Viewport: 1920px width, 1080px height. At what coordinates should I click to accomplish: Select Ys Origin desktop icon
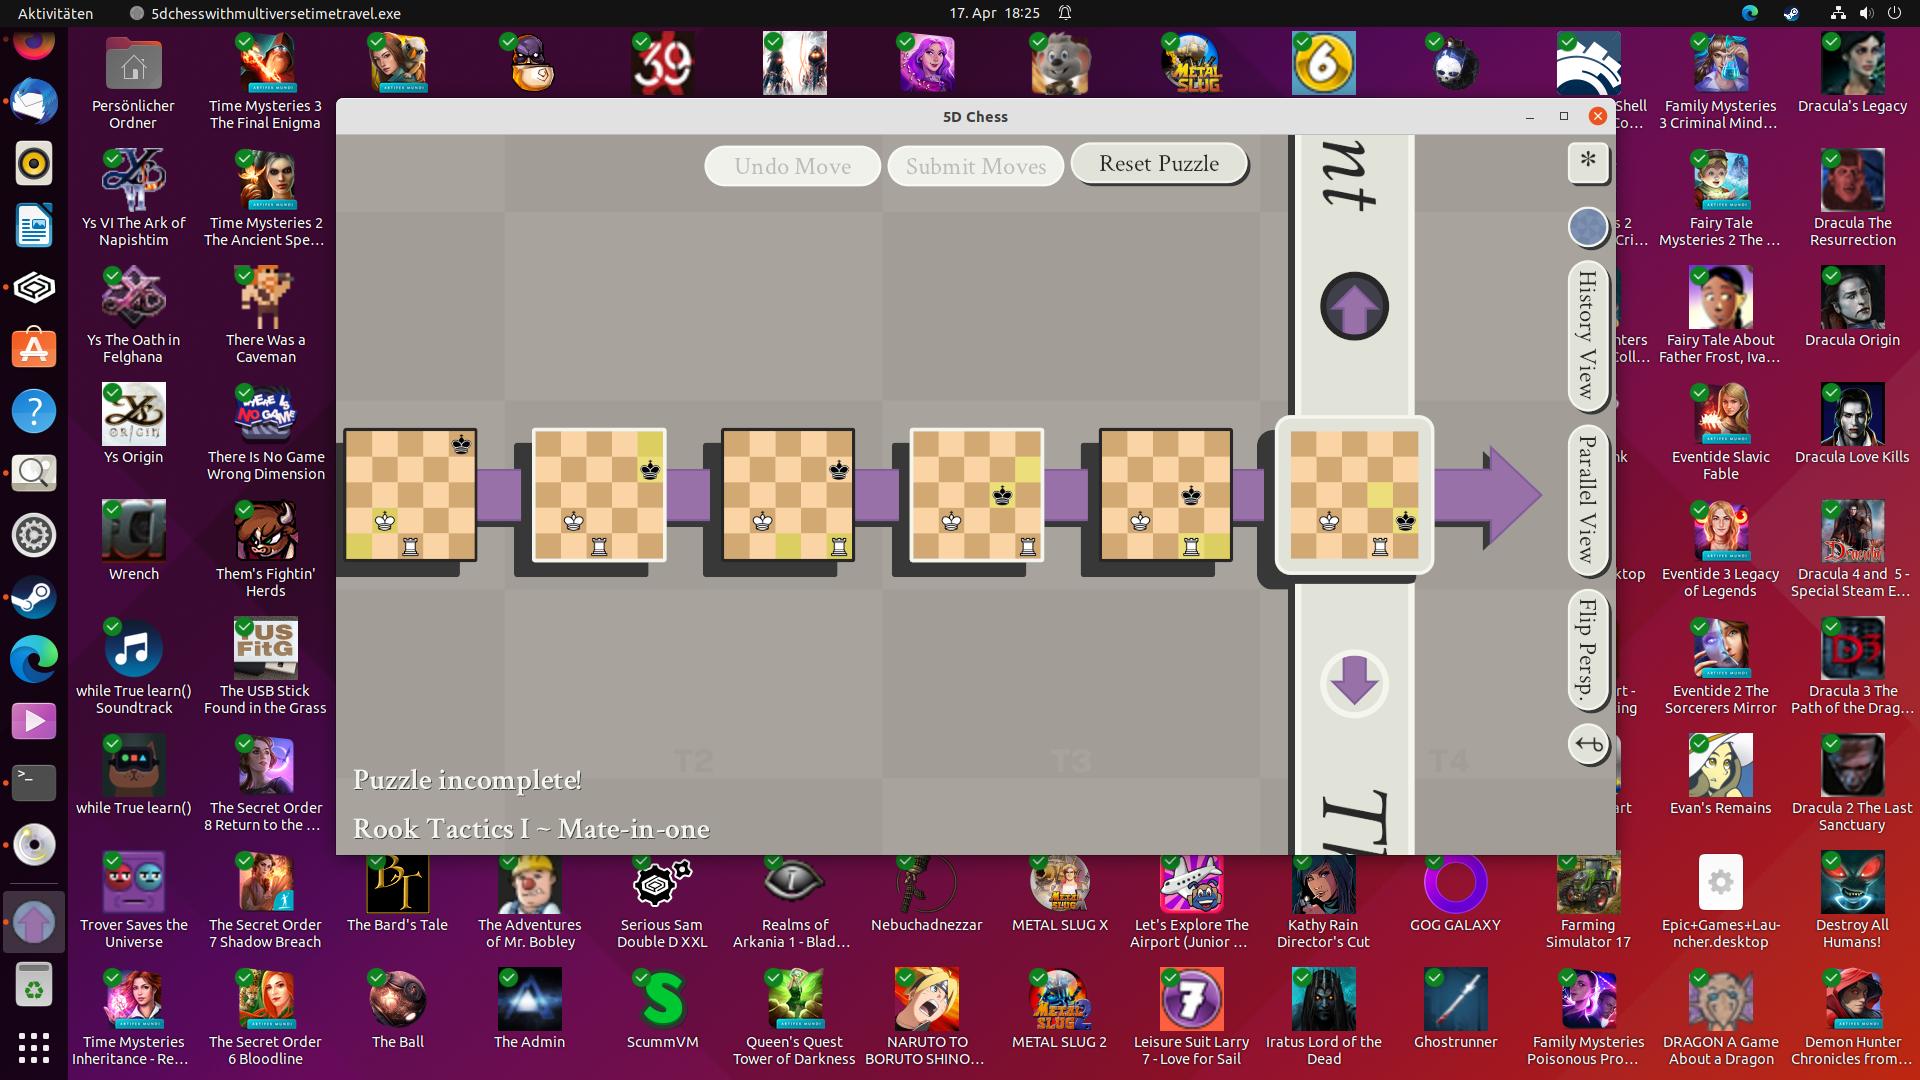(x=133, y=425)
